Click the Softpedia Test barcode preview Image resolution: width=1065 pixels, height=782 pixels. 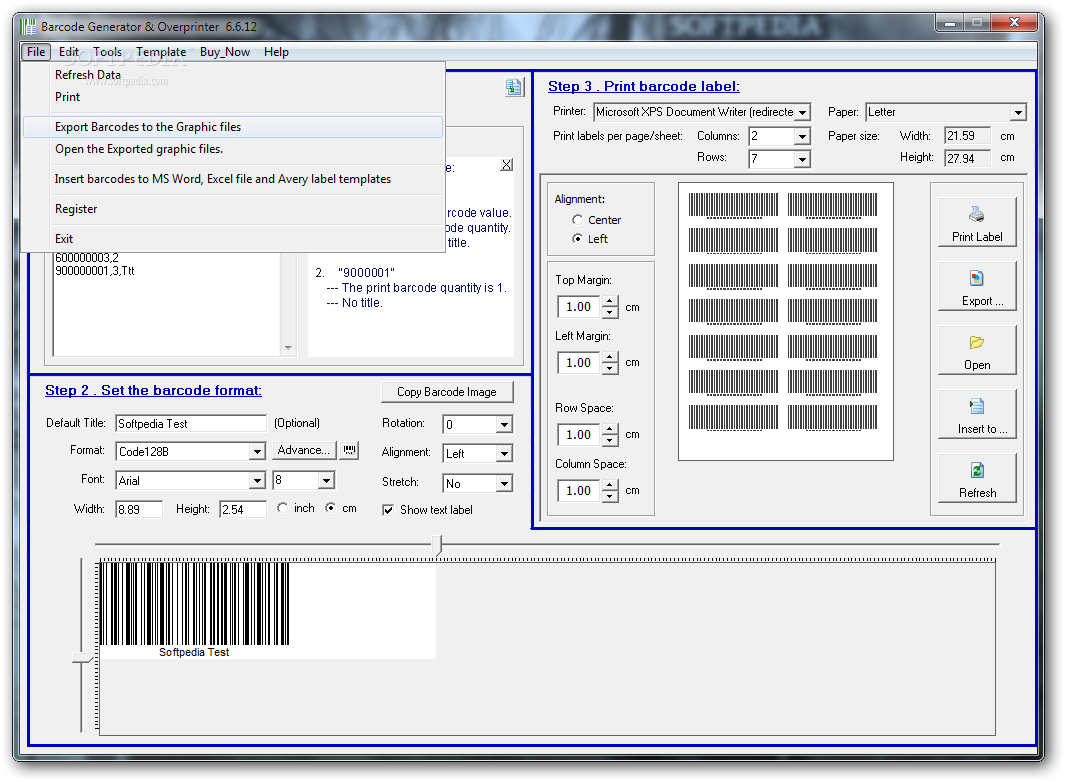[x=267, y=609]
